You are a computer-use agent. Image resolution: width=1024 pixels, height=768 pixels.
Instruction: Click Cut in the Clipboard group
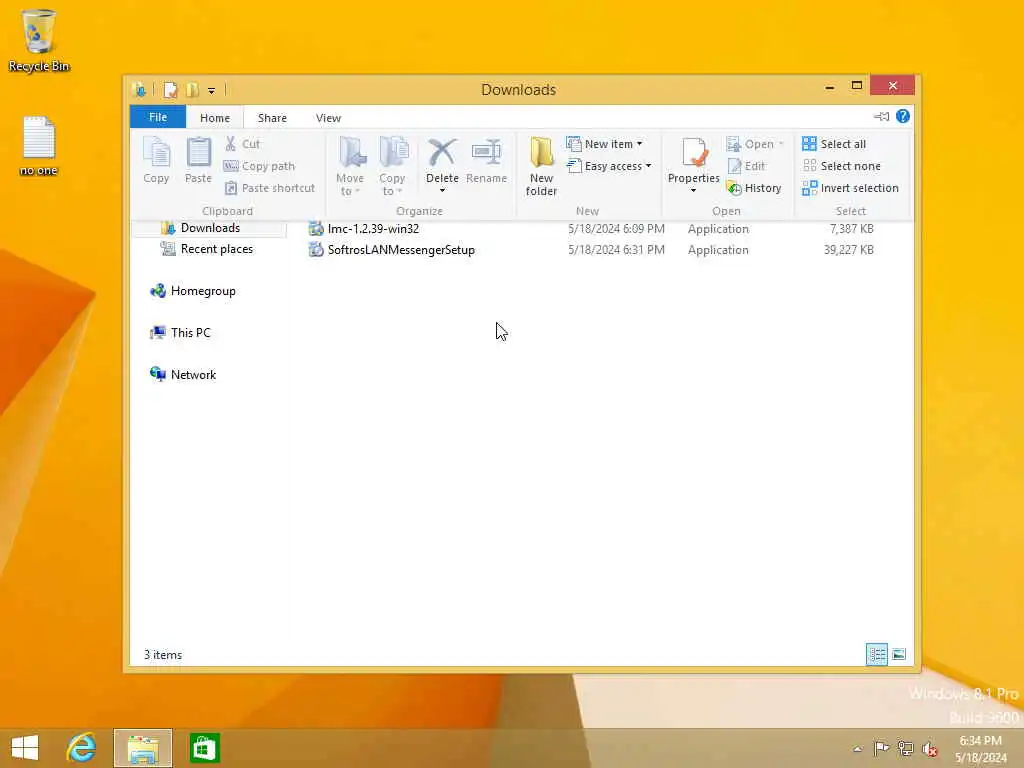pyautogui.click(x=242, y=144)
